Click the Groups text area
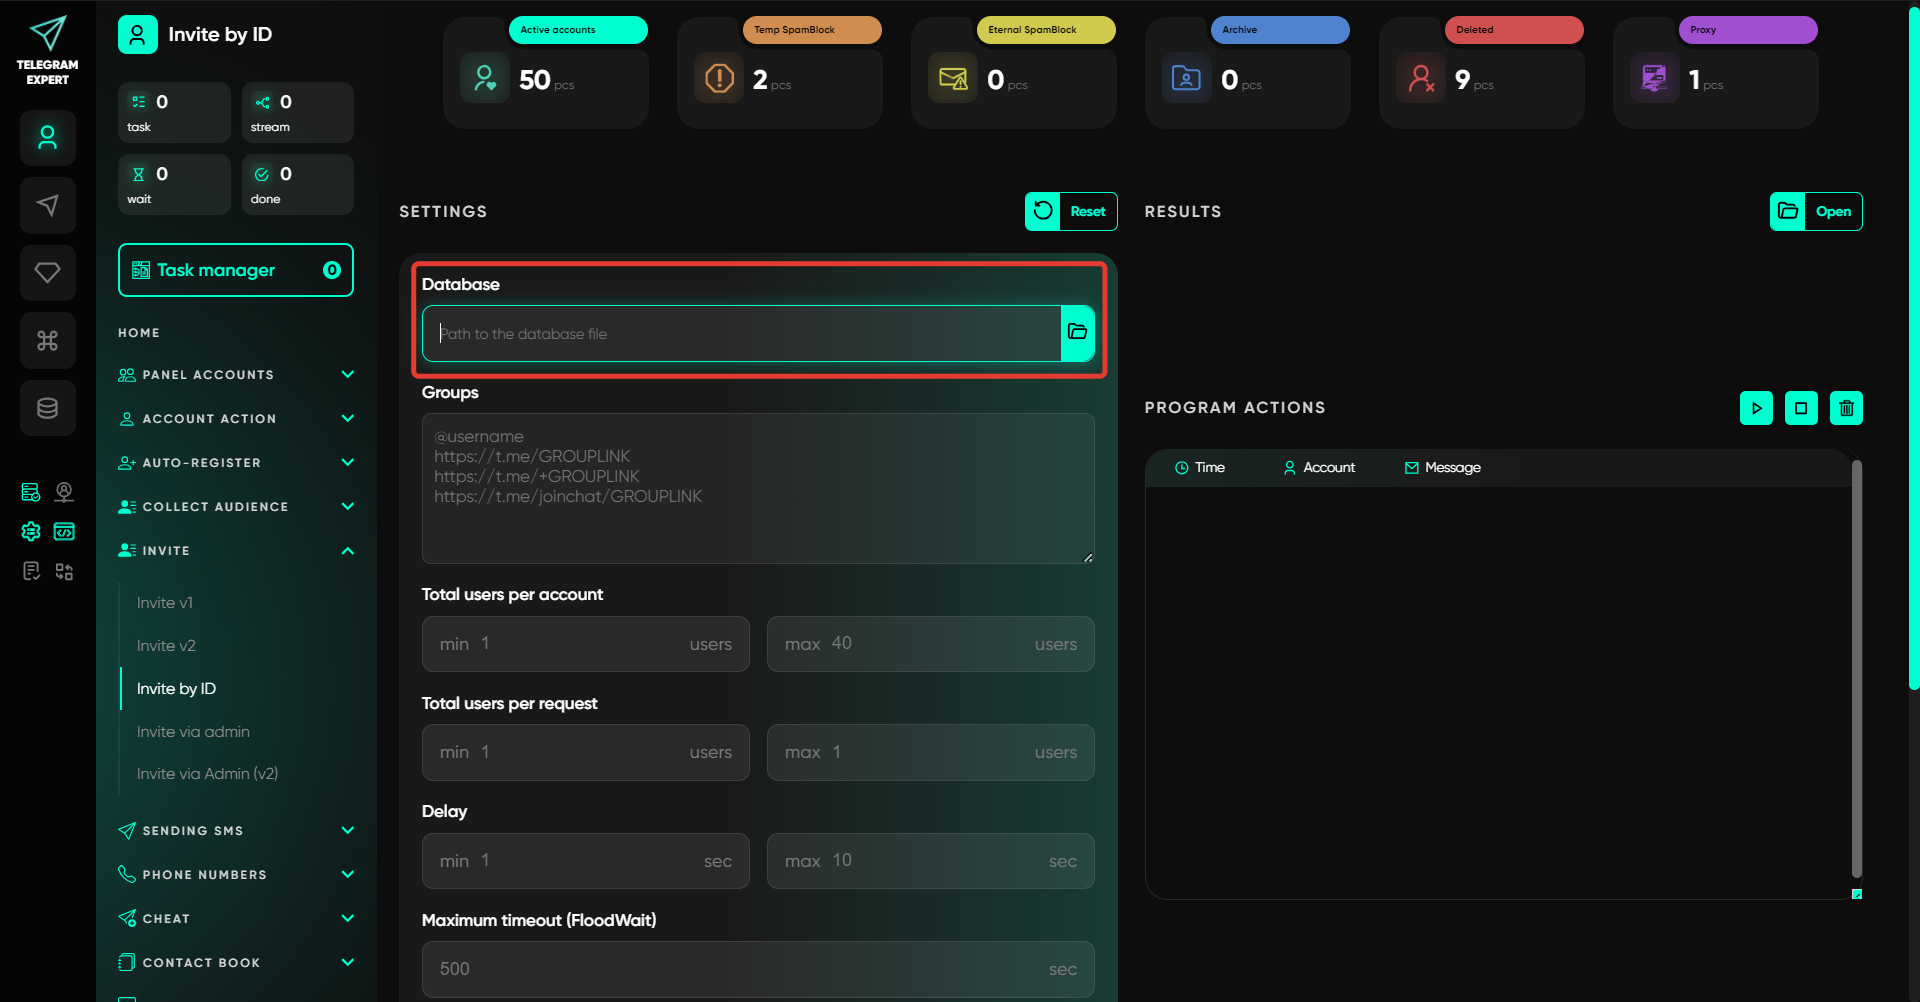 pyautogui.click(x=758, y=488)
